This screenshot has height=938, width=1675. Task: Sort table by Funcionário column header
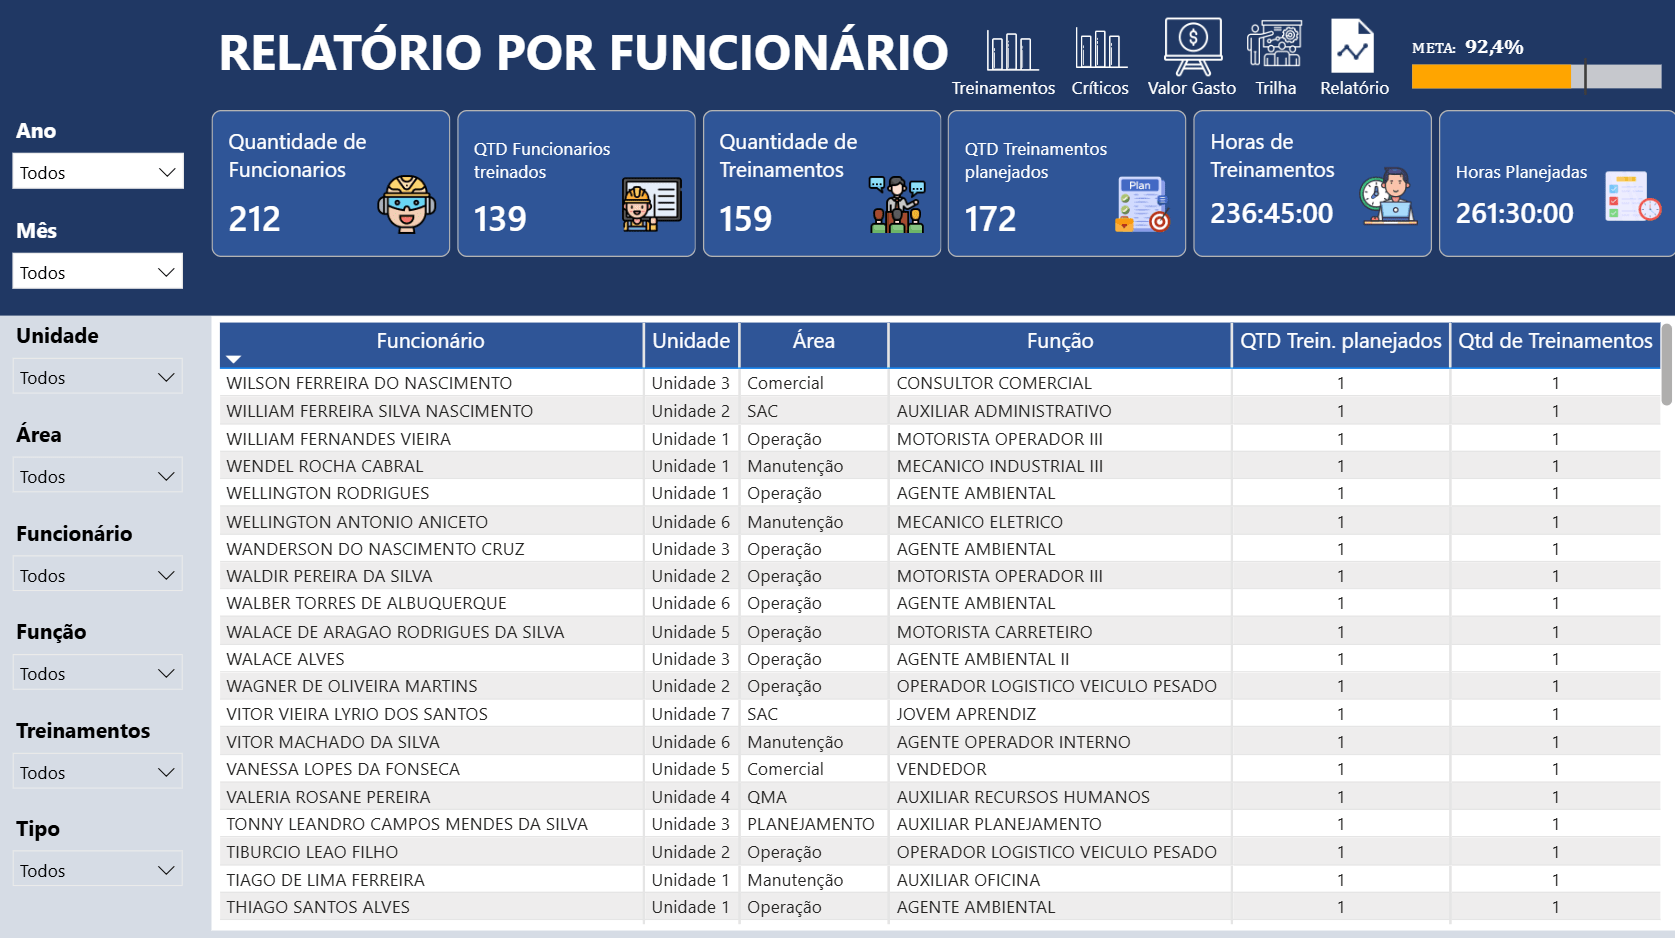430,341
